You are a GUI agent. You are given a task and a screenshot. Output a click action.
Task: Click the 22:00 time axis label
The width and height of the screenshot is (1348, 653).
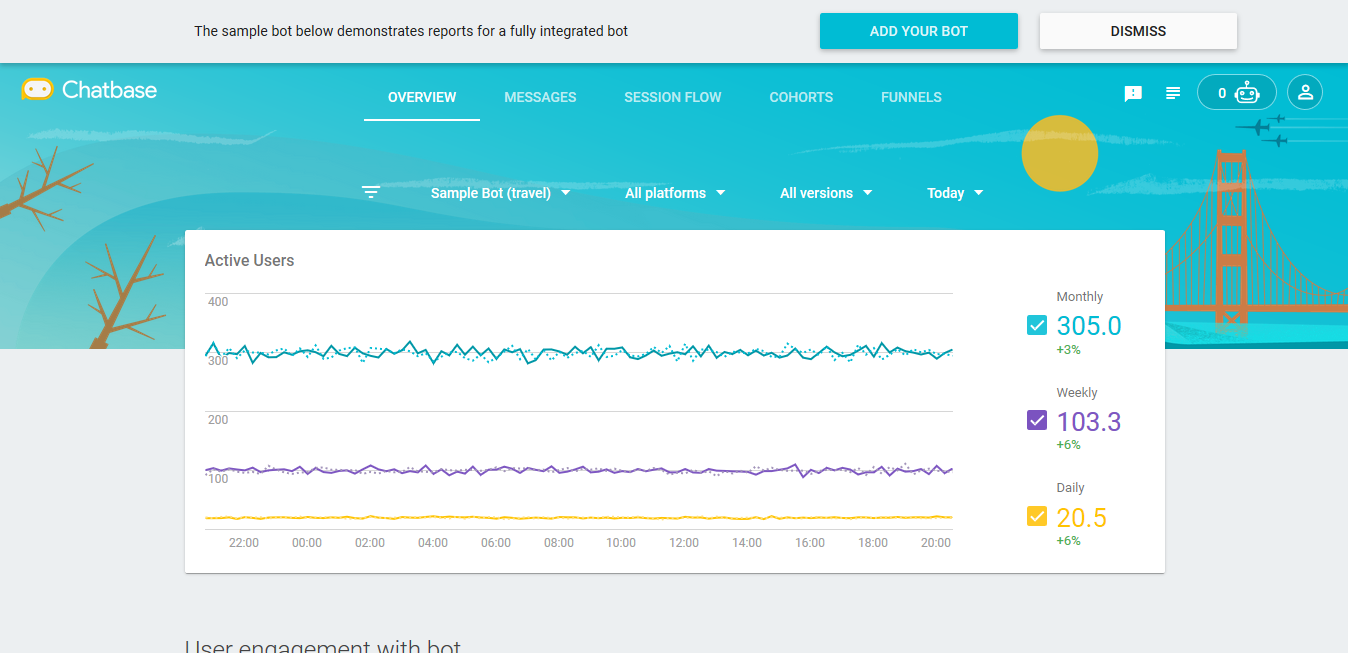point(244,543)
